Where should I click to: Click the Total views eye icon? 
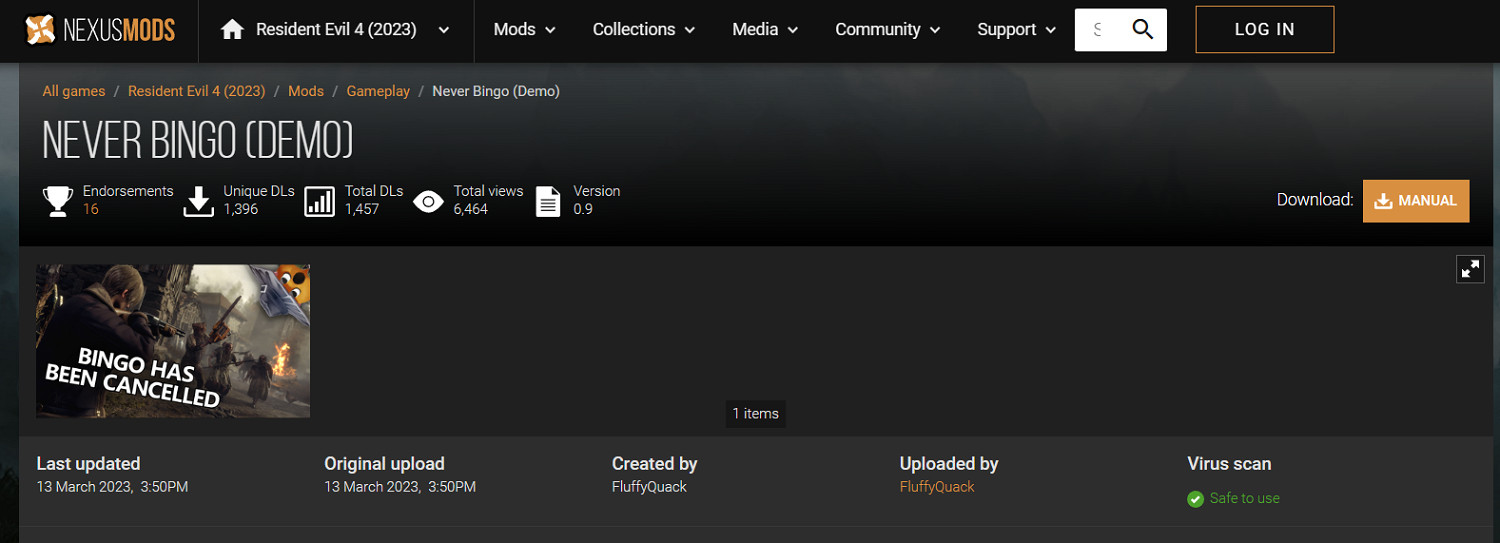(x=428, y=201)
